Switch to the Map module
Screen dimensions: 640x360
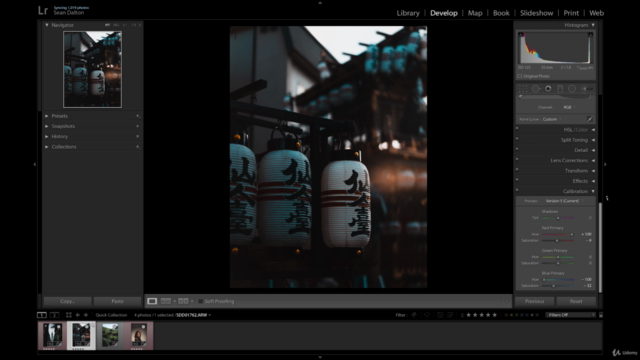coord(475,13)
